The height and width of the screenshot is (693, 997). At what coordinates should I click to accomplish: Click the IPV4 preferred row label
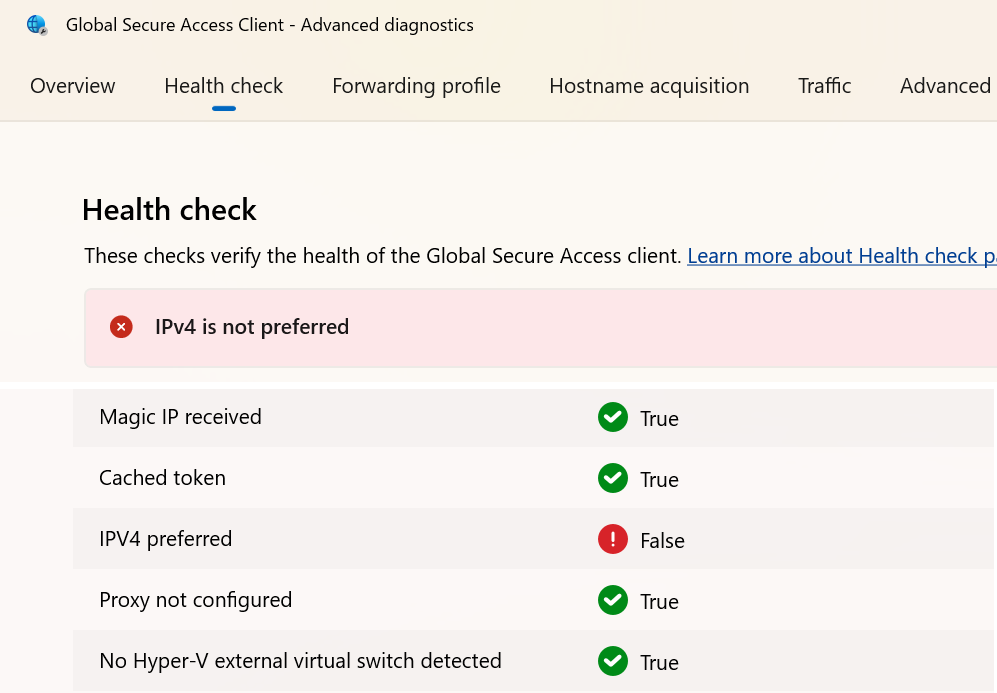coord(166,539)
